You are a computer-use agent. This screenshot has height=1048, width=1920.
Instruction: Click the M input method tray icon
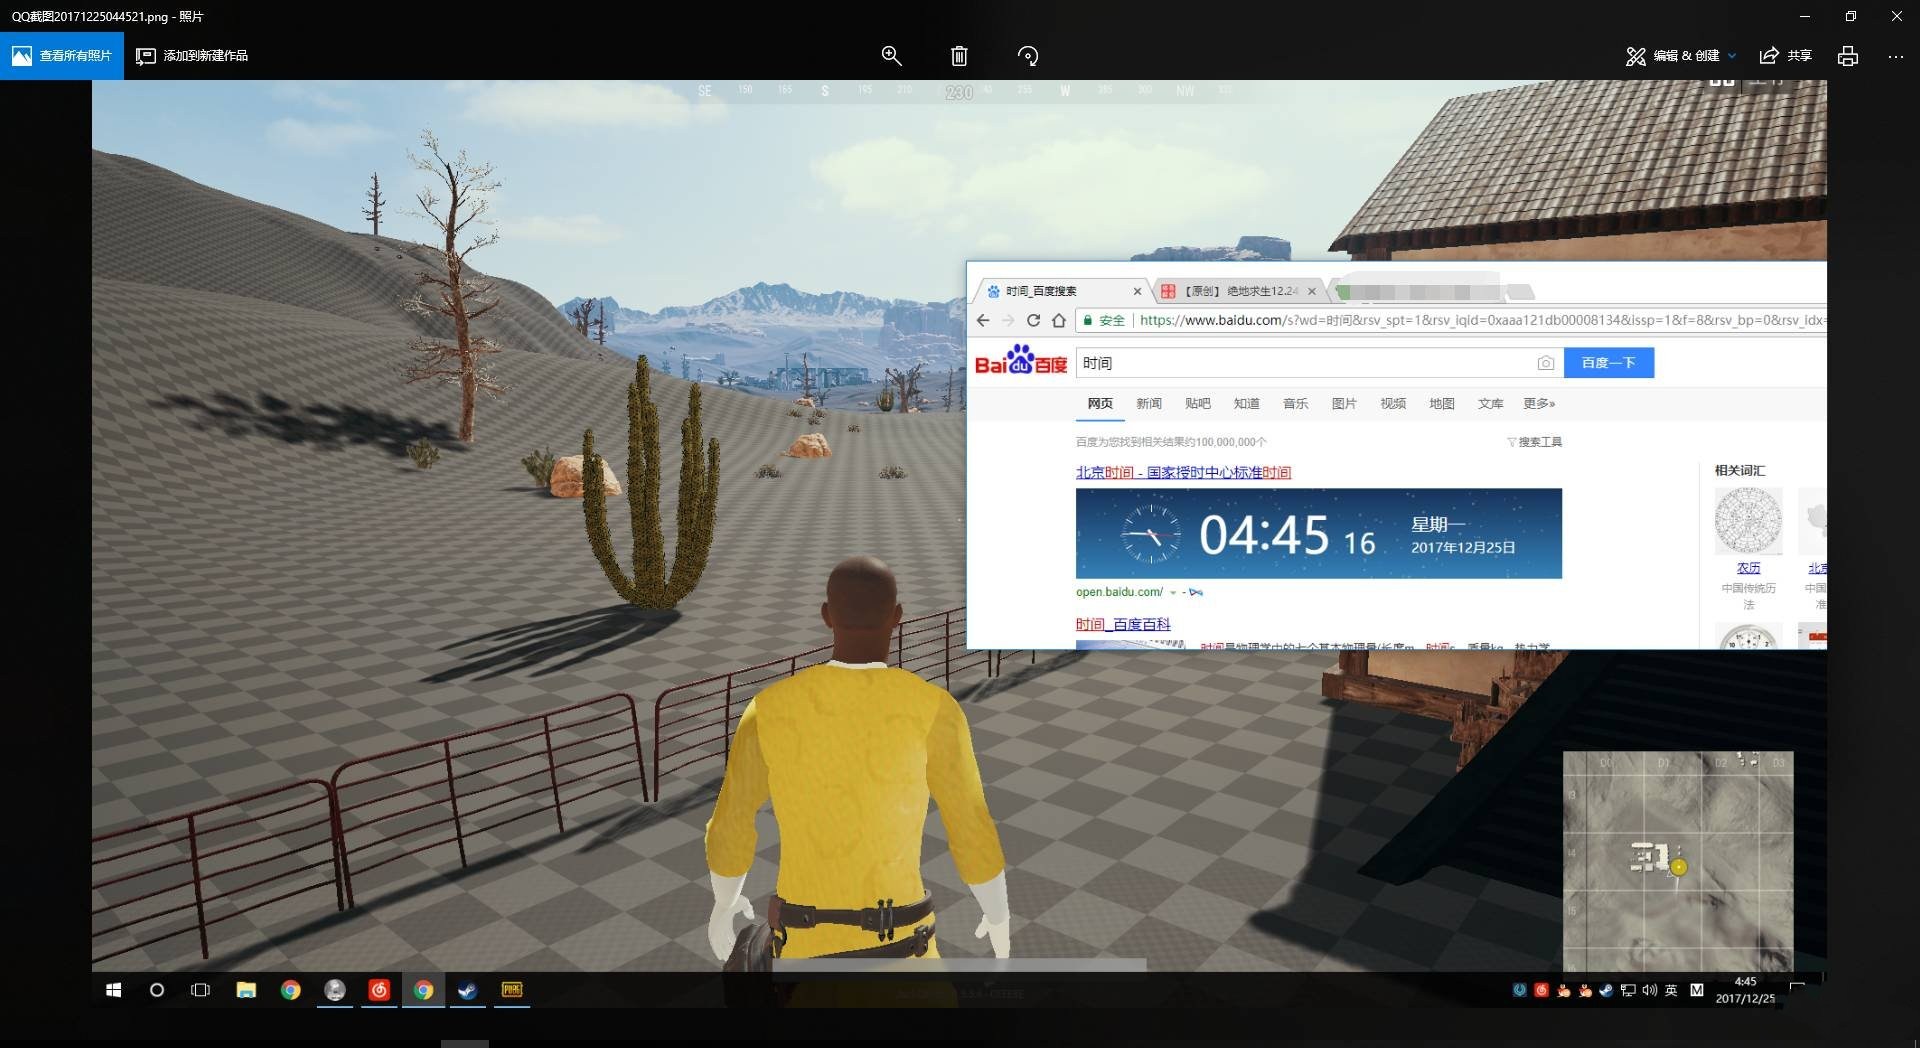coord(1697,990)
